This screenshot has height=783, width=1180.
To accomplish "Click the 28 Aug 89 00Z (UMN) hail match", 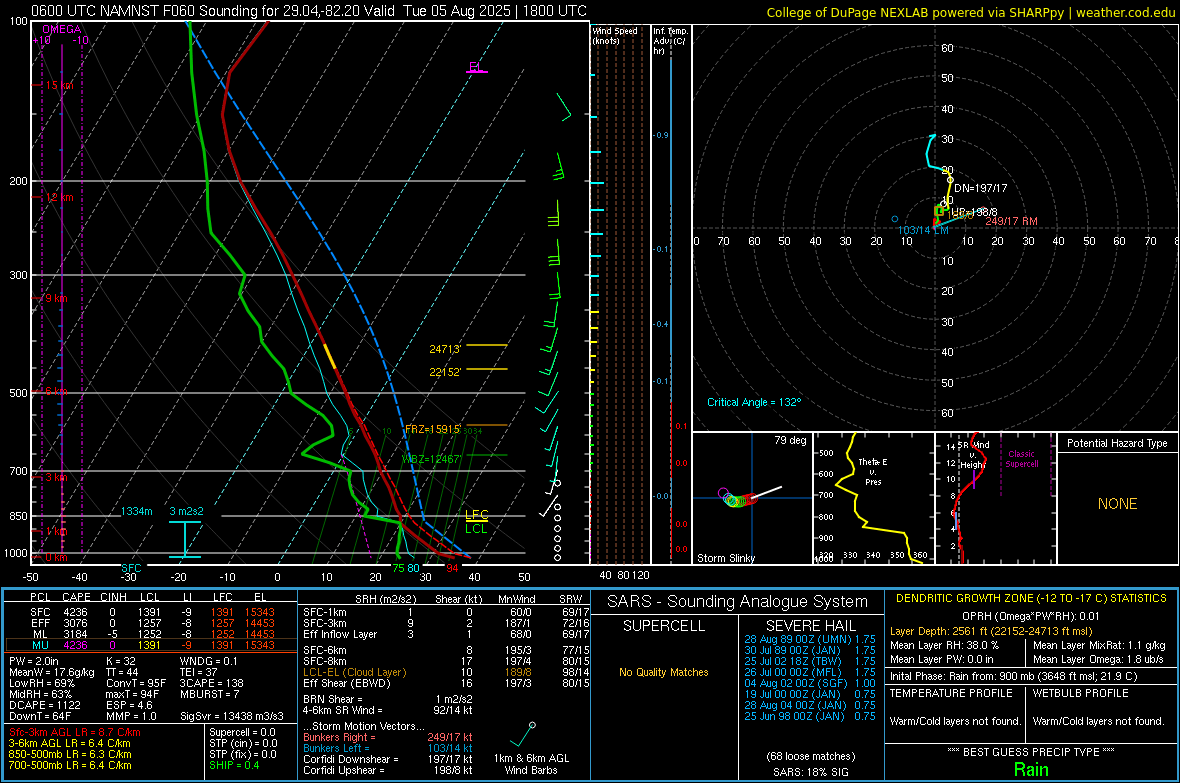I will point(810,638).
